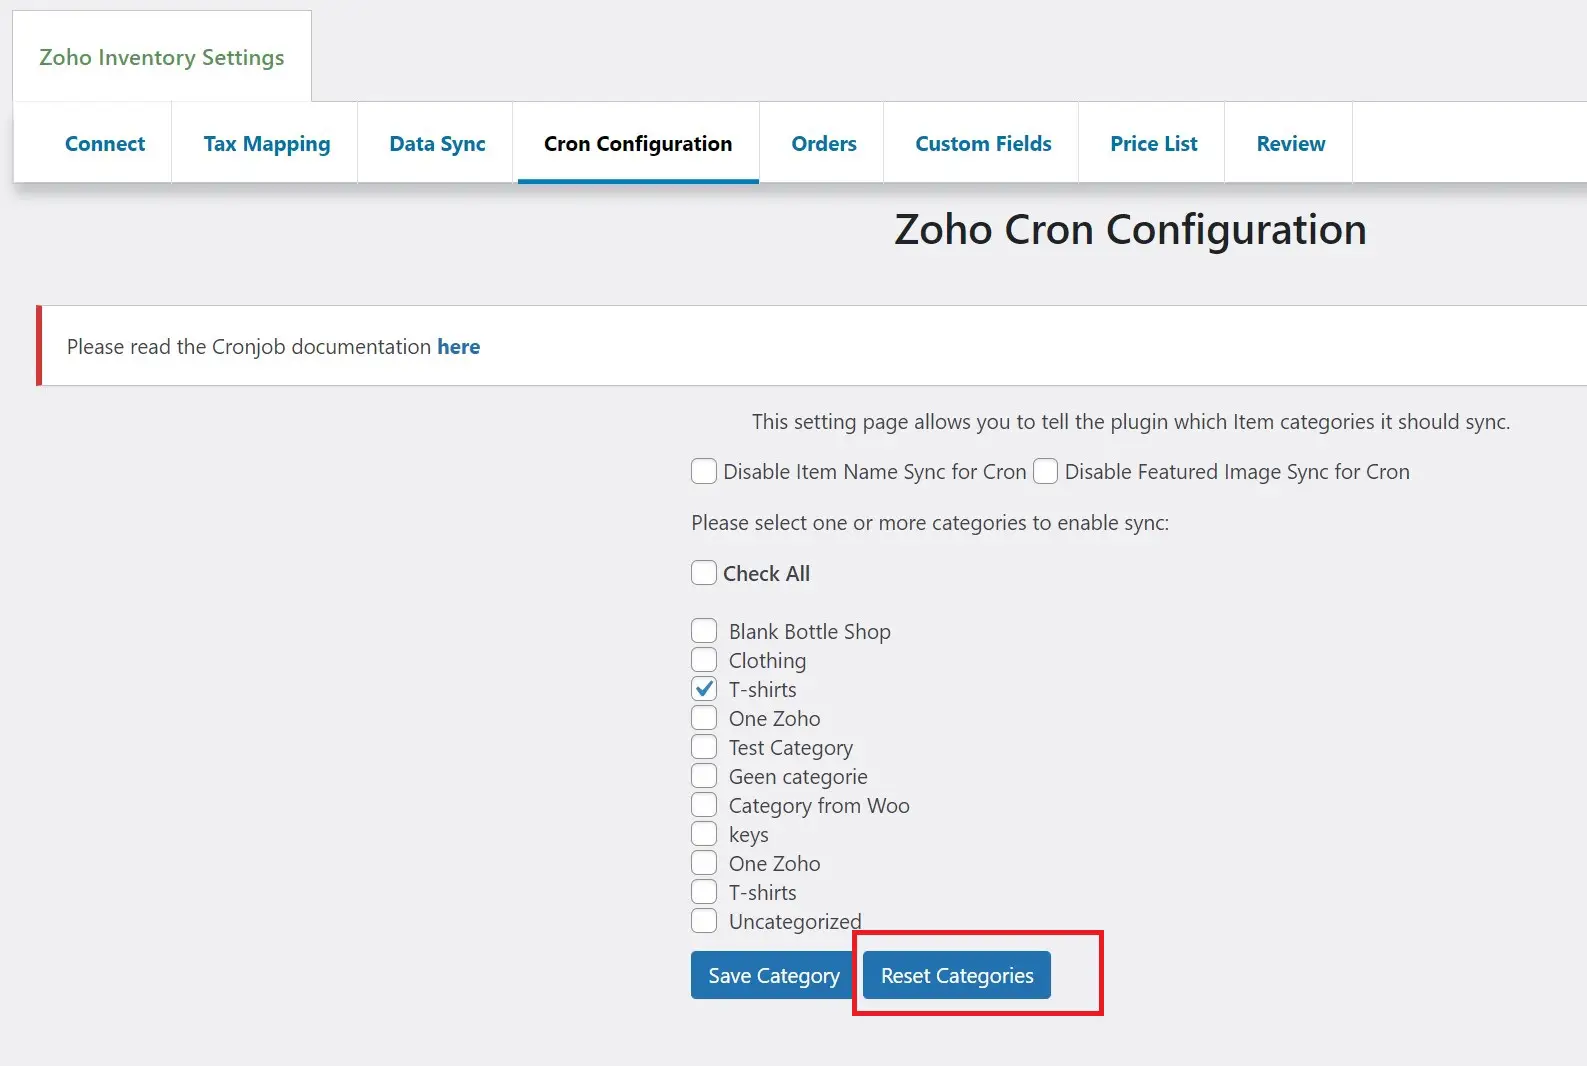Screen dimensions: 1587x1066
Task: Switch to the Connect tab
Action: coord(104,143)
